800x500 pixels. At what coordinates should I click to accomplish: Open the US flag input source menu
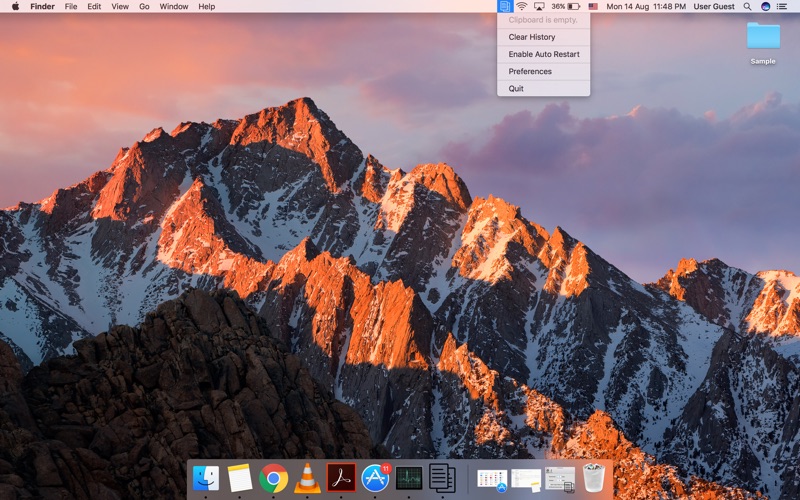pyautogui.click(x=593, y=6)
